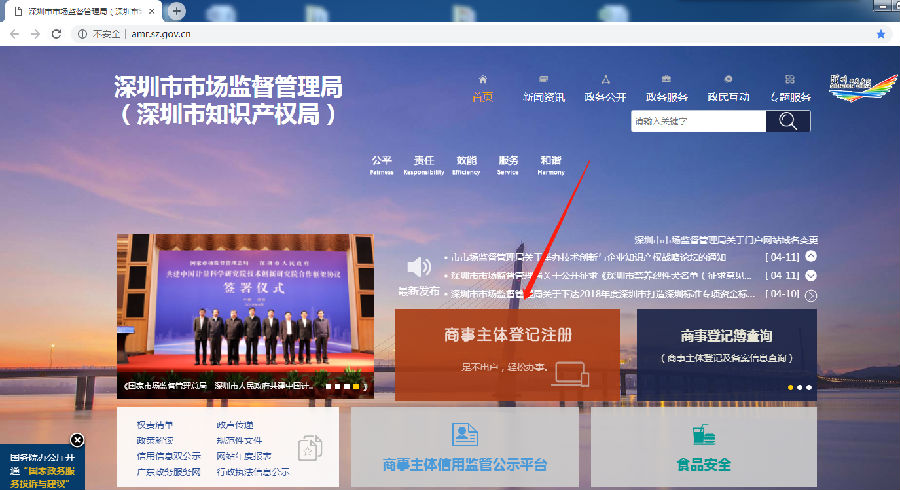This screenshot has width=900, height=490.
Task: Click the home icon above 首页
Action: (x=483, y=79)
